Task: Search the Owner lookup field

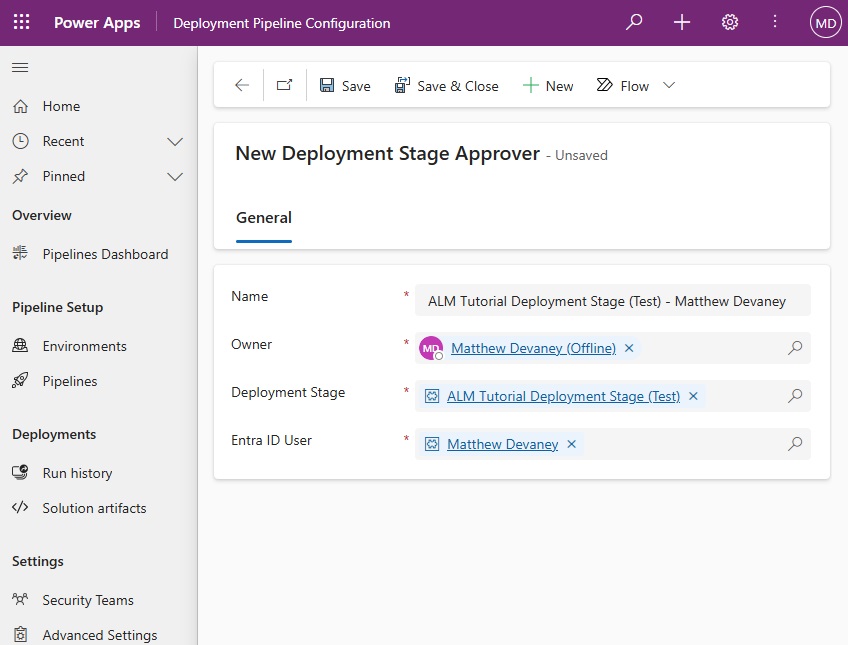Action: (794, 348)
